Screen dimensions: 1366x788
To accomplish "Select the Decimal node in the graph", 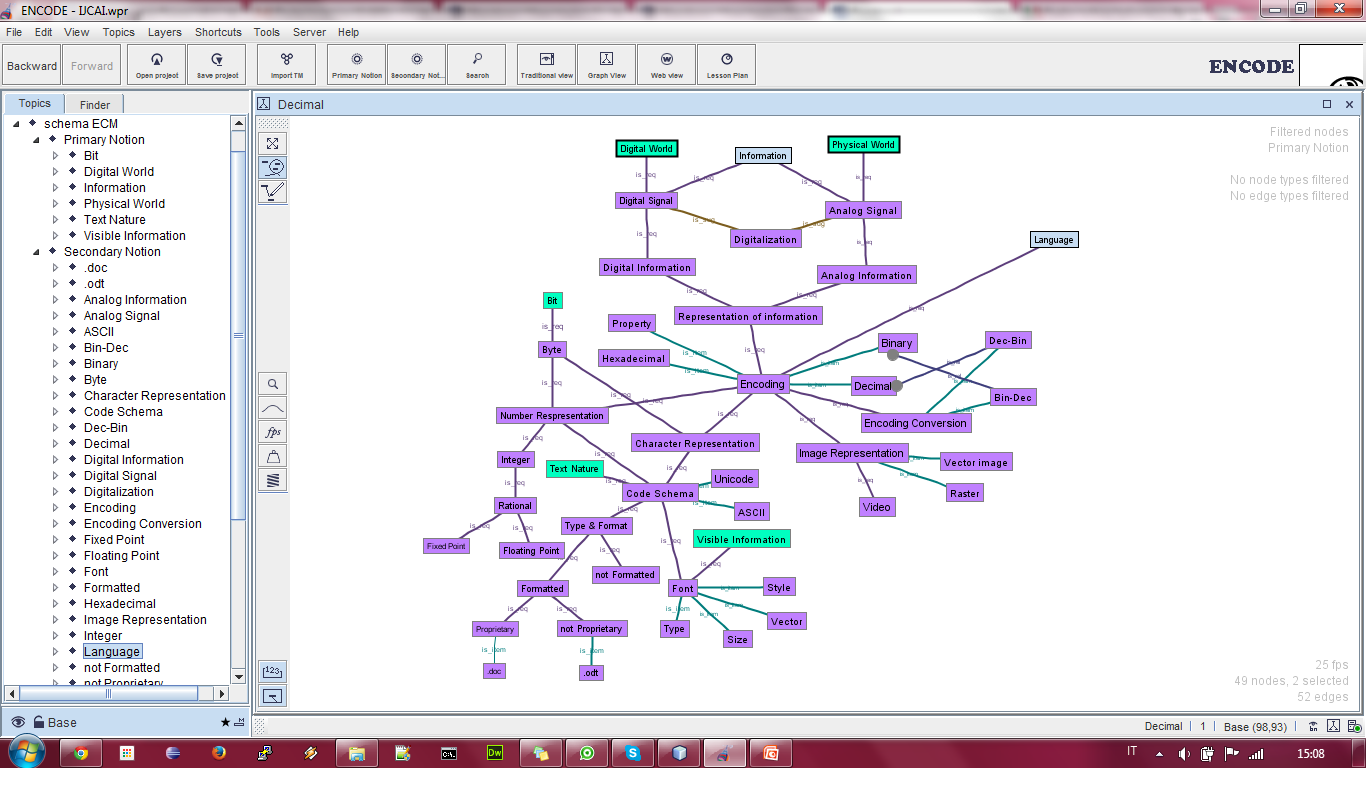I will [x=873, y=385].
